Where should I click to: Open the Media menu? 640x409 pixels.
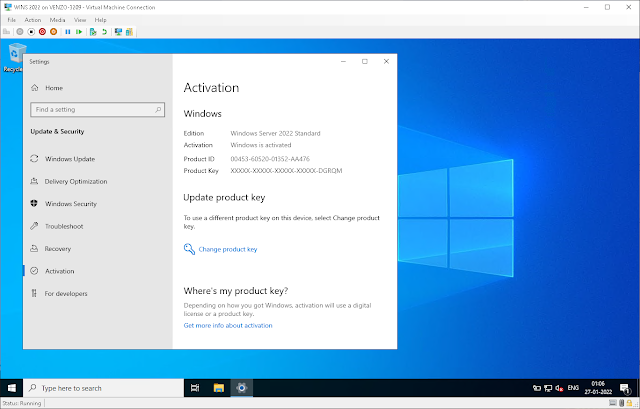pyautogui.click(x=57, y=20)
